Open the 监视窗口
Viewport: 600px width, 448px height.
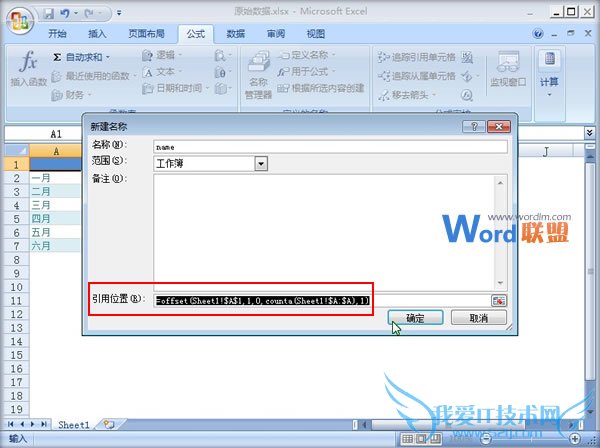pyautogui.click(x=508, y=70)
